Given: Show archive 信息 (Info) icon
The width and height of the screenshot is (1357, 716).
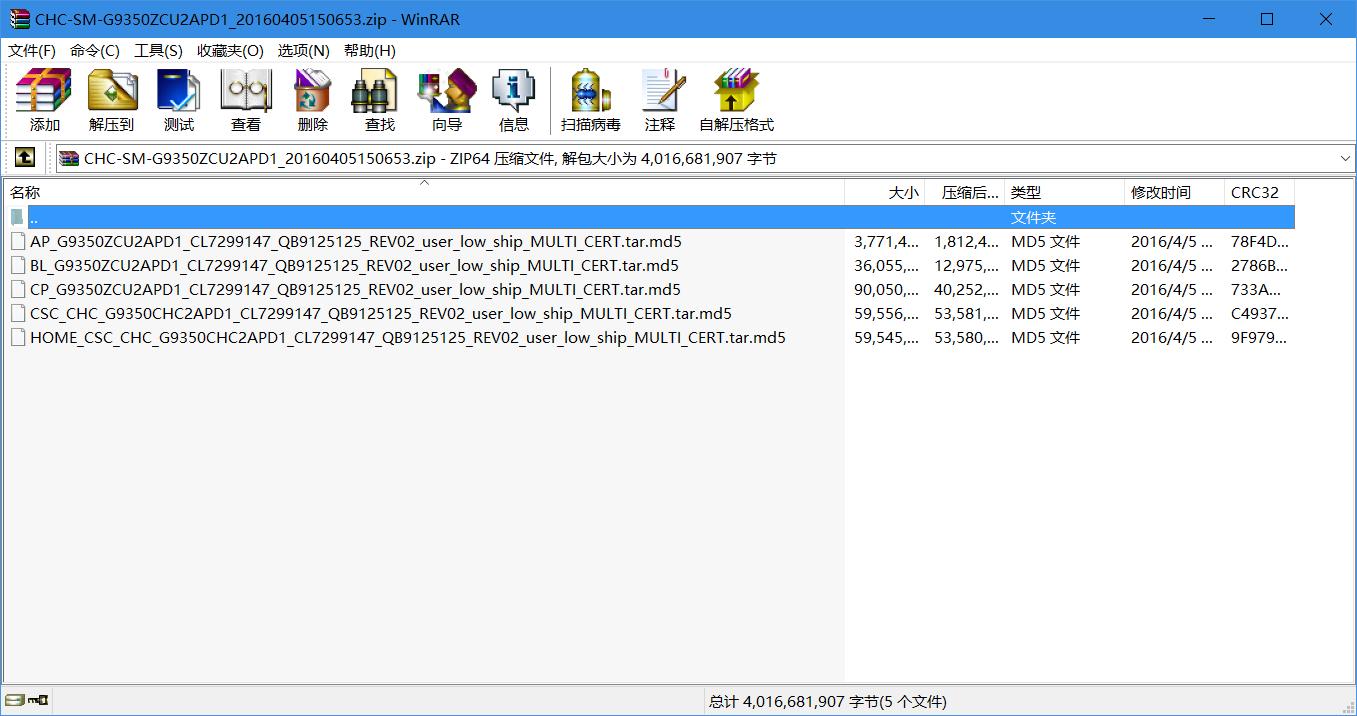Looking at the screenshot, I should pyautogui.click(x=513, y=100).
